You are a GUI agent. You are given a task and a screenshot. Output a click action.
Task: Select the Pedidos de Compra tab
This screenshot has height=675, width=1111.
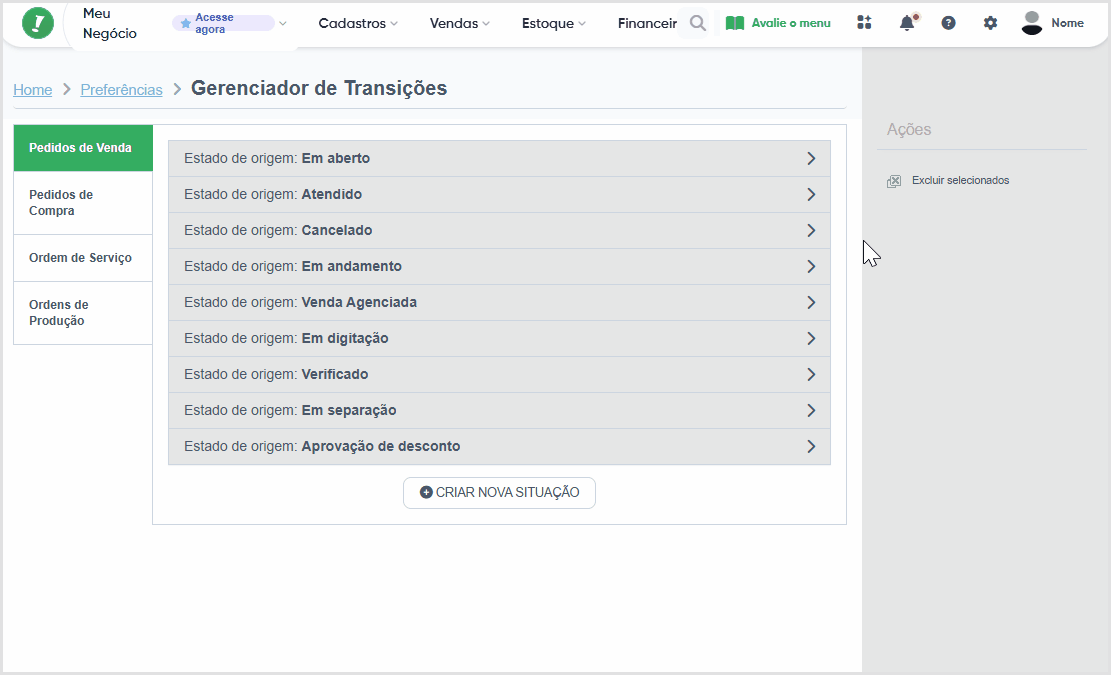coord(83,203)
